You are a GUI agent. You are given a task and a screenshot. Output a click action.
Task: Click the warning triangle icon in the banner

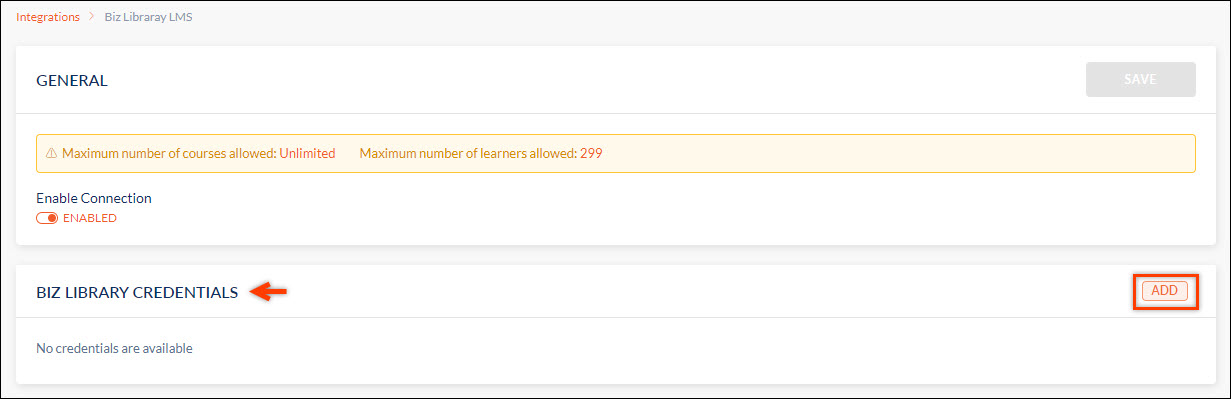(x=51, y=154)
